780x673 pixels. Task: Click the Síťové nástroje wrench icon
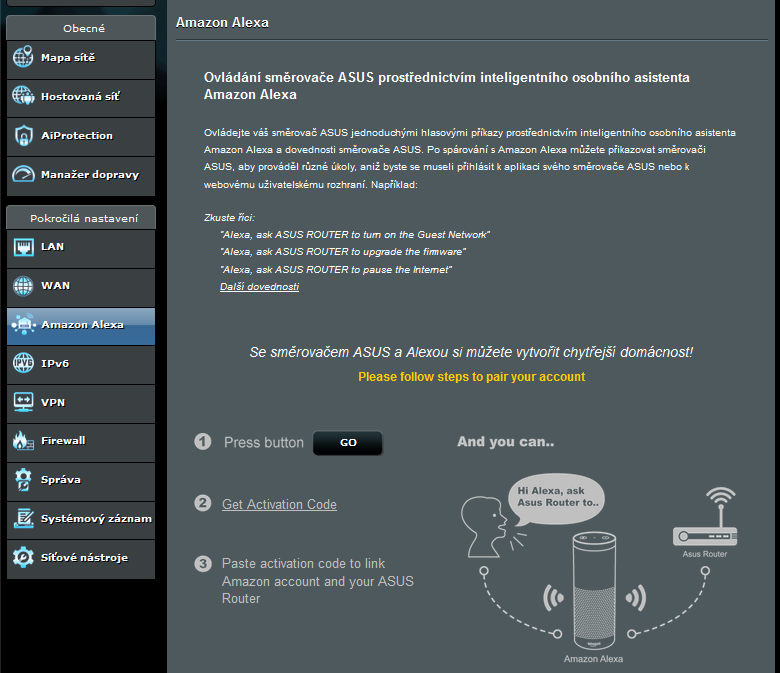[23, 557]
